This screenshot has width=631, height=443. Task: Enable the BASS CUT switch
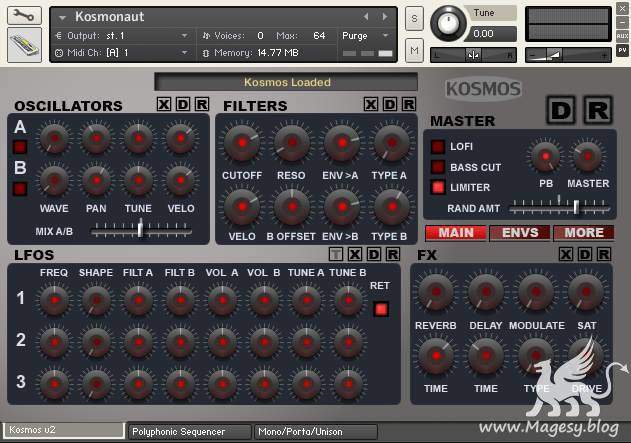tap(438, 167)
